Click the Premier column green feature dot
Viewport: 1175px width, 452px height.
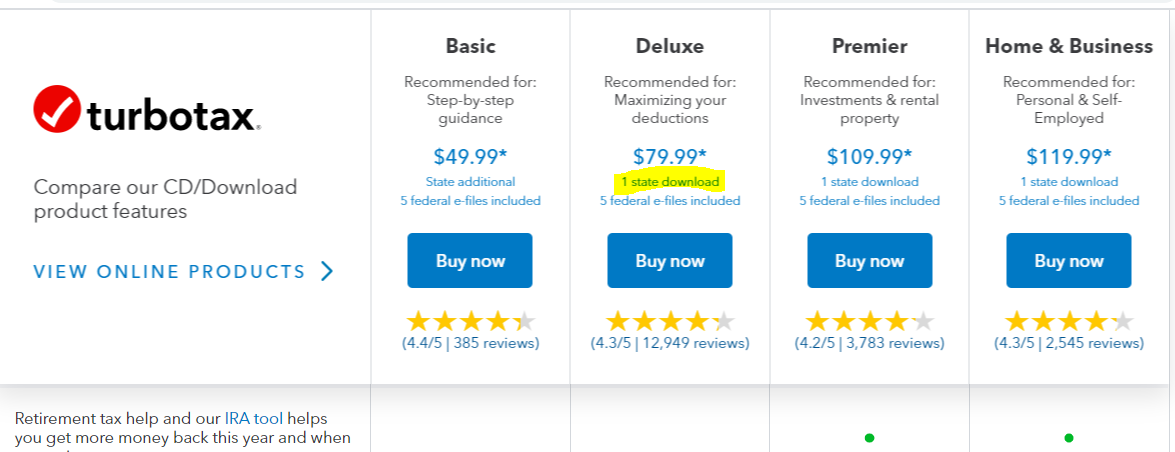[869, 438]
